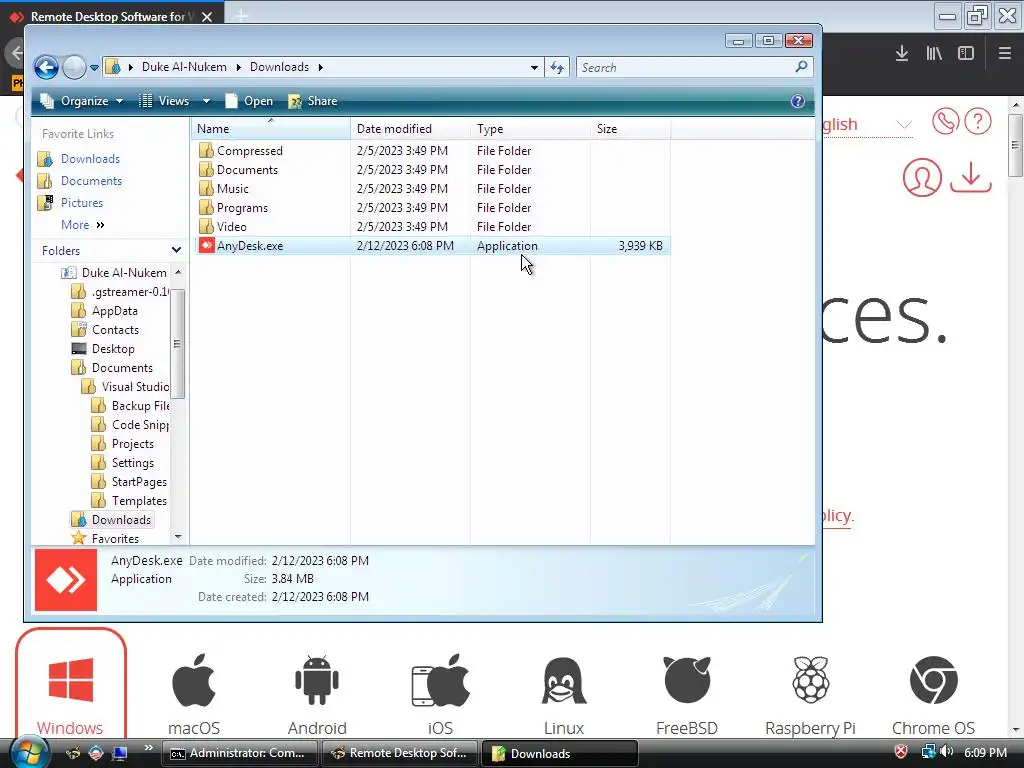Viewport: 1024px width, 768px height.
Task: Open browser downloads arrow icon
Action: (902, 54)
